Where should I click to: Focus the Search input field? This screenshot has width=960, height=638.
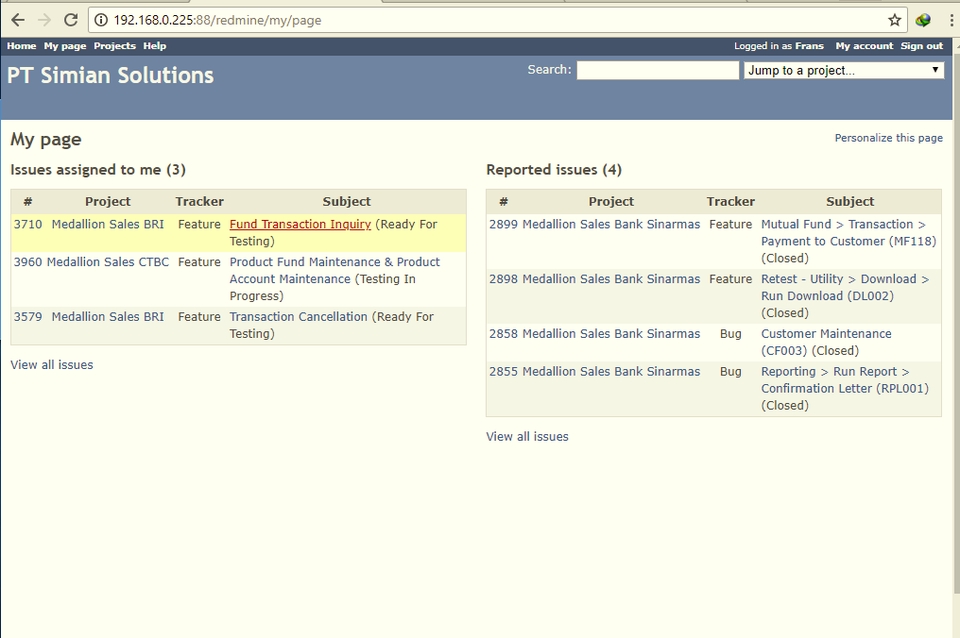(658, 70)
